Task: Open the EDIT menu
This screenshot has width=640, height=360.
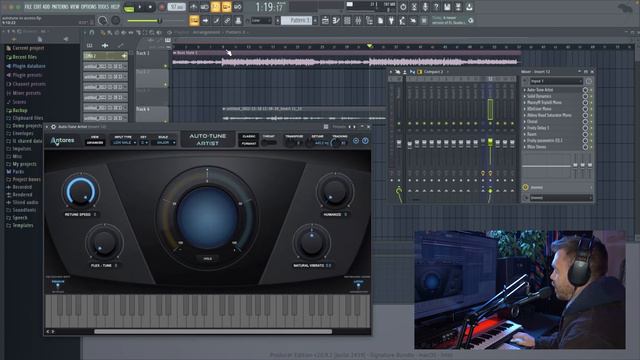Action: pyautogui.click(x=38, y=7)
